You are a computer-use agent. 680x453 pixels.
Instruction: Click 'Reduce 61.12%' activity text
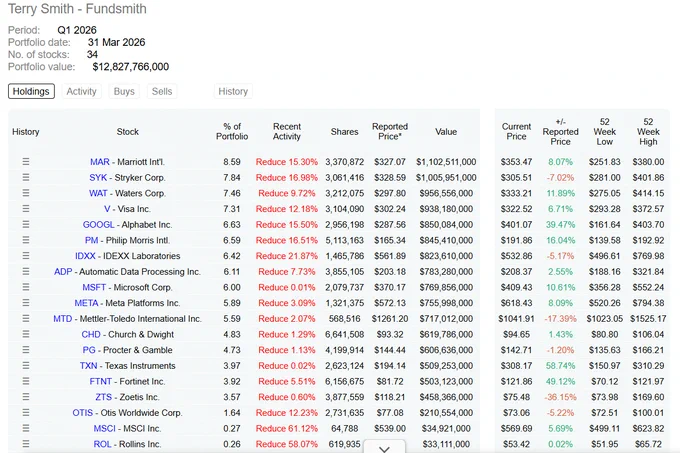point(287,428)
